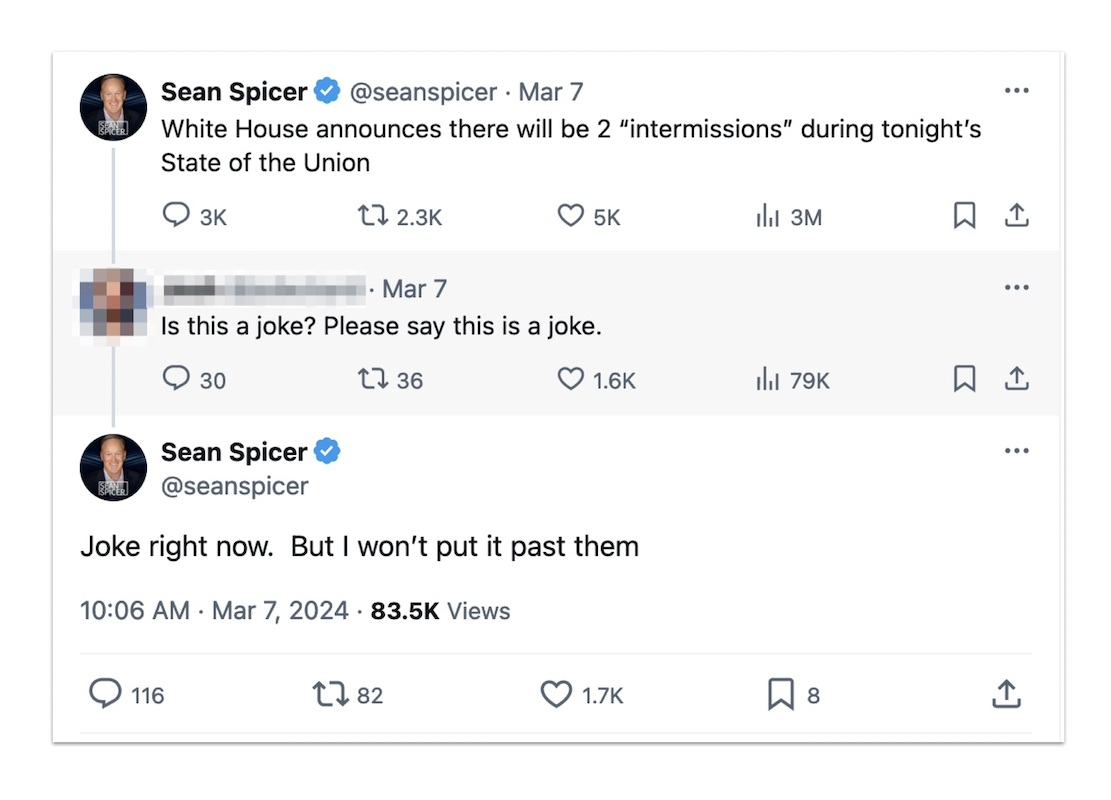Share the 'Joke right now' tweet

[x=1006, y=694]
